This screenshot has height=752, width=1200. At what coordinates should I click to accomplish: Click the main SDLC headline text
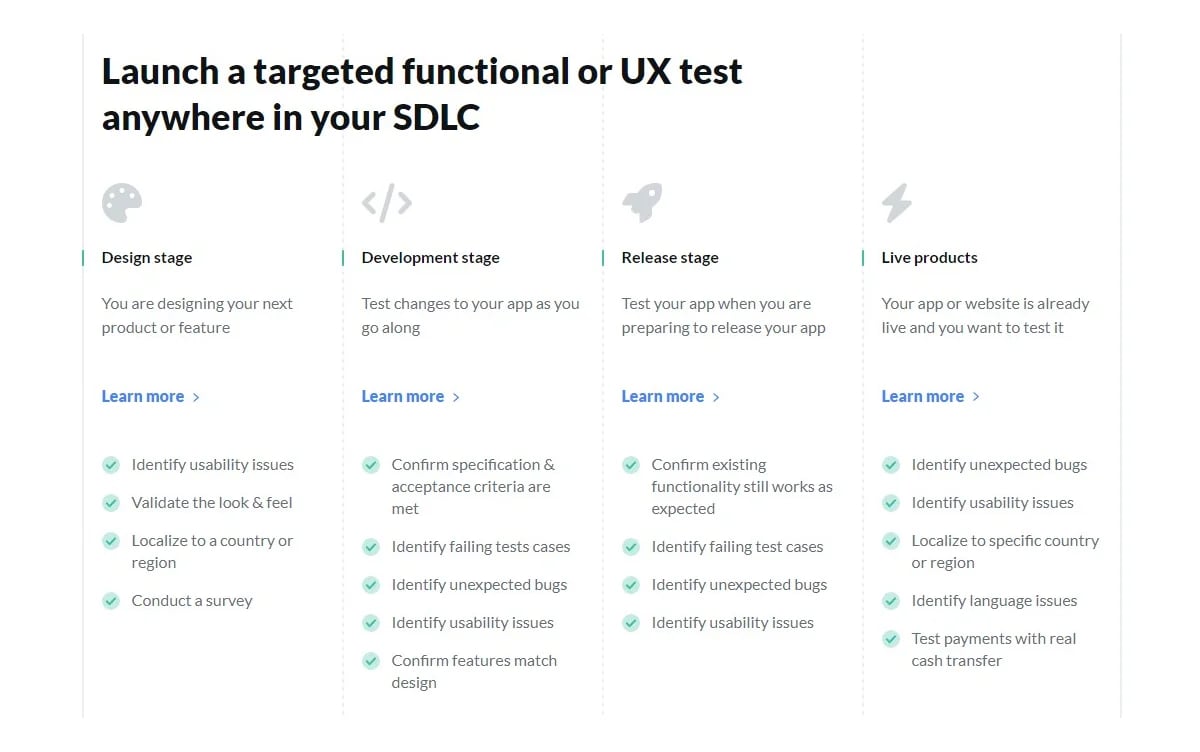(x=421, y=94)
